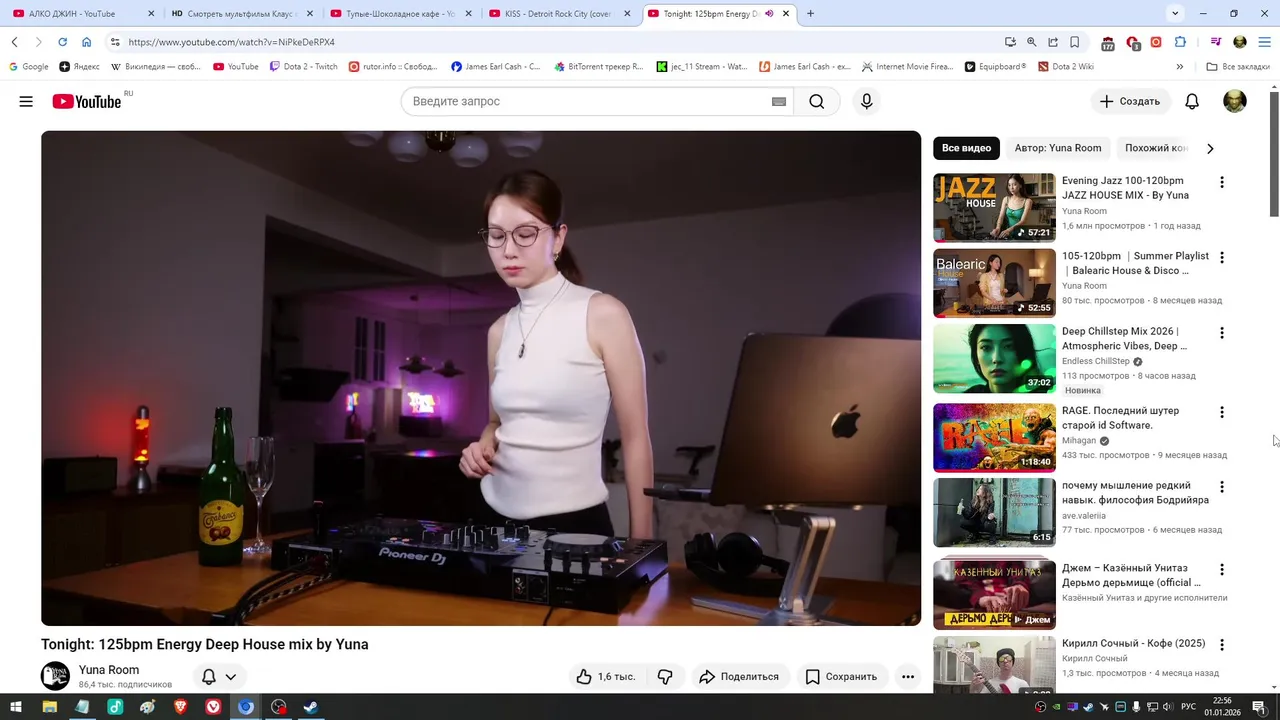The height and width of the screenshot is (720, 1280).
Task: Click the page vertical scrollbar
Action: click(x=1274, y=152)
